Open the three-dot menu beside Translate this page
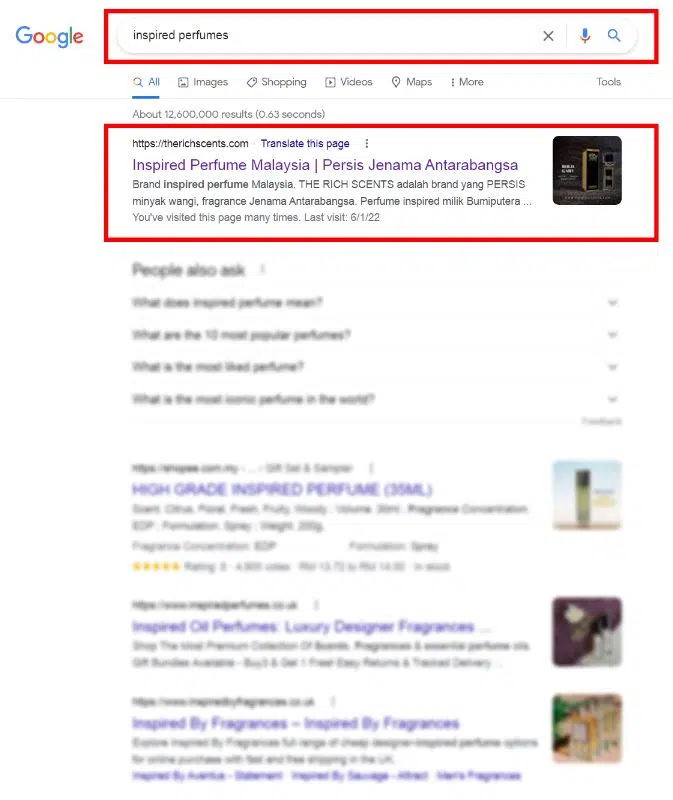This screenshot has width=673, height=800. coord(366,144)
